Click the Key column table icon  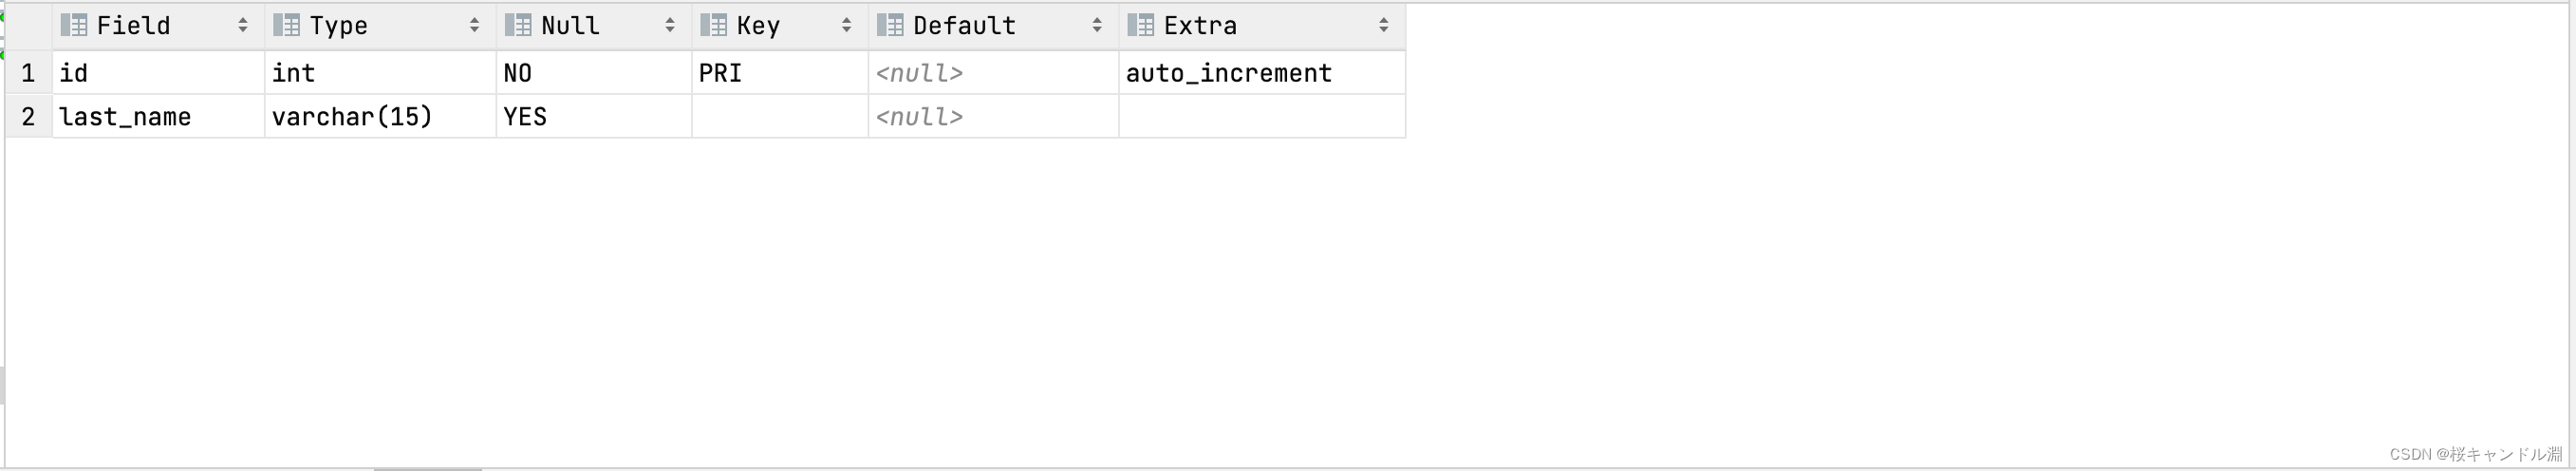pos(714,26)
